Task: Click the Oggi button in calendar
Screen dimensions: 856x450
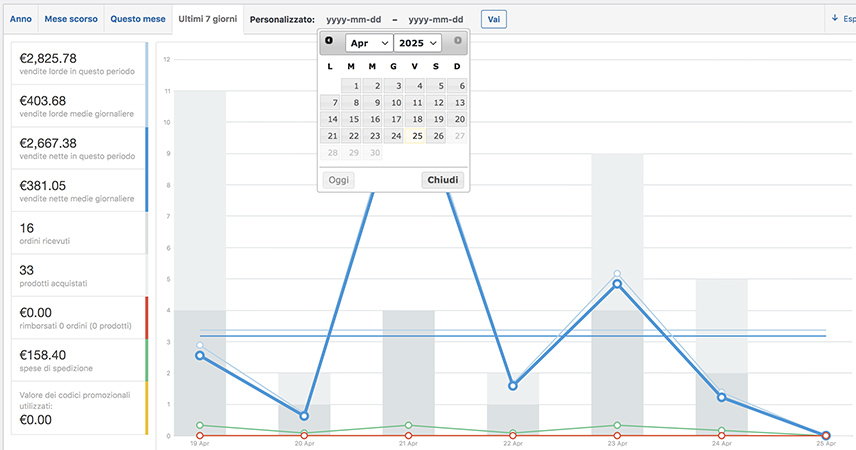Action: point(339,180)
